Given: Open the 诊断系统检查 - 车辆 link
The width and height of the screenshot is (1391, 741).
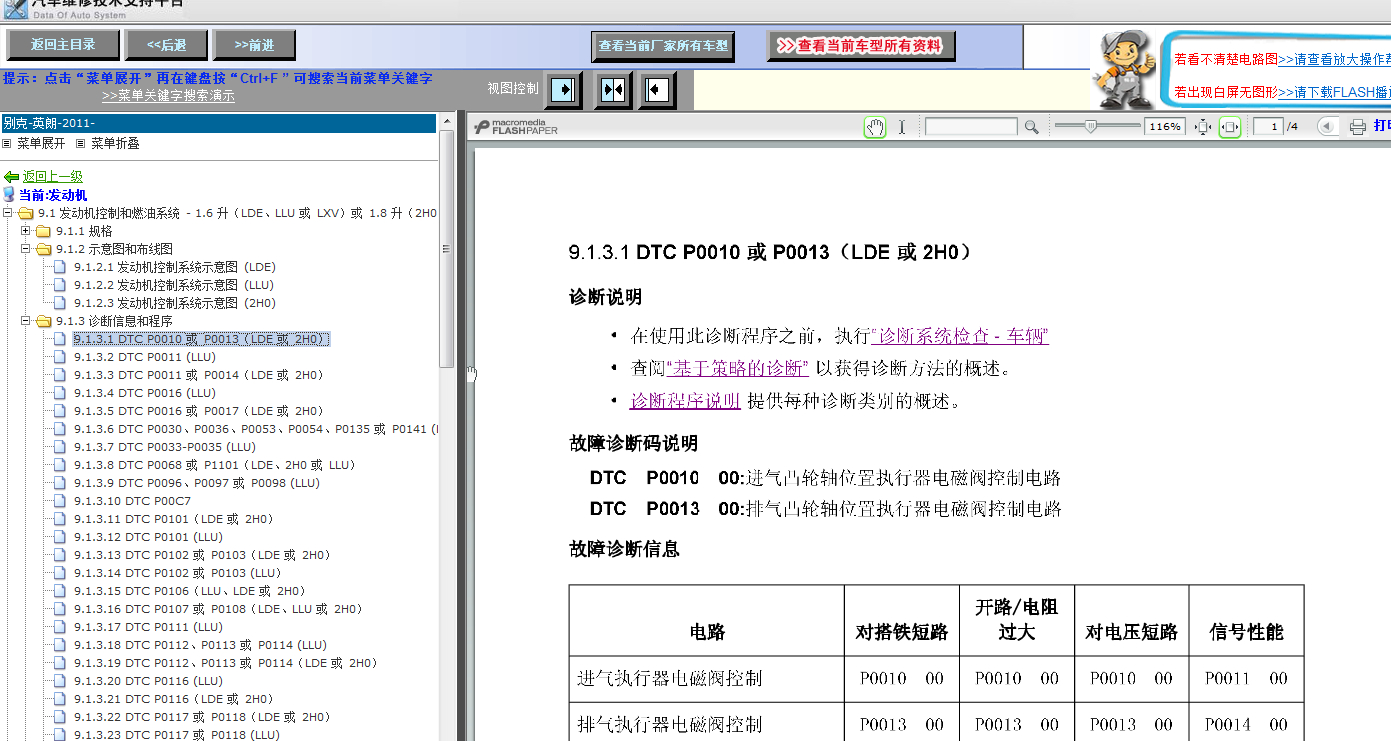Looking at the screenshot, I should pyautogui.click(x=960, y=336).
